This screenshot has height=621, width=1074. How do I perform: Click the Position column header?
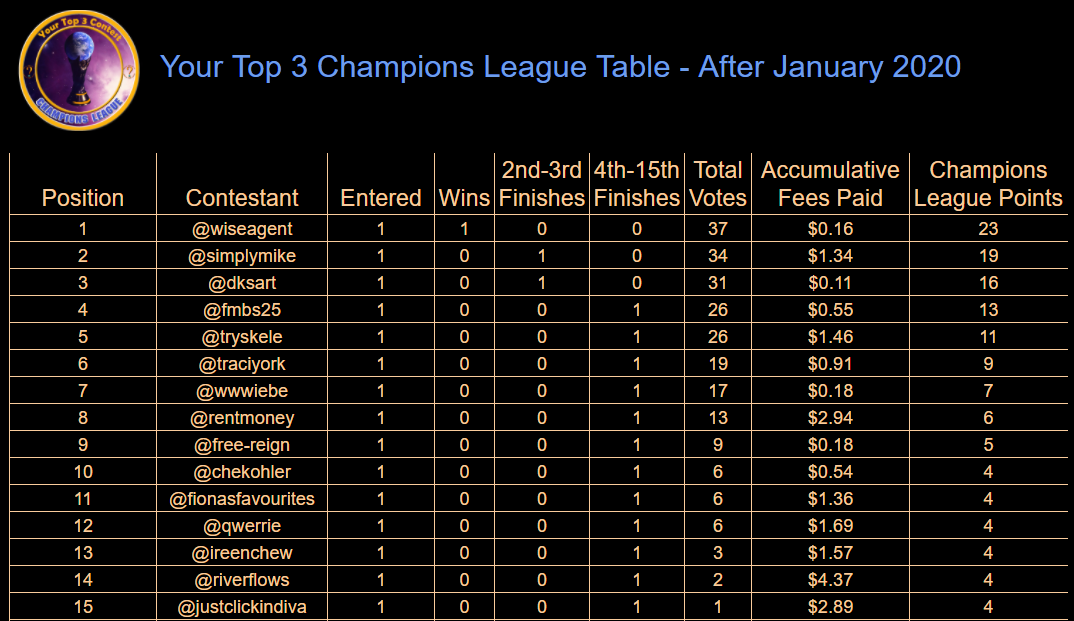click(x=83, y=198)
